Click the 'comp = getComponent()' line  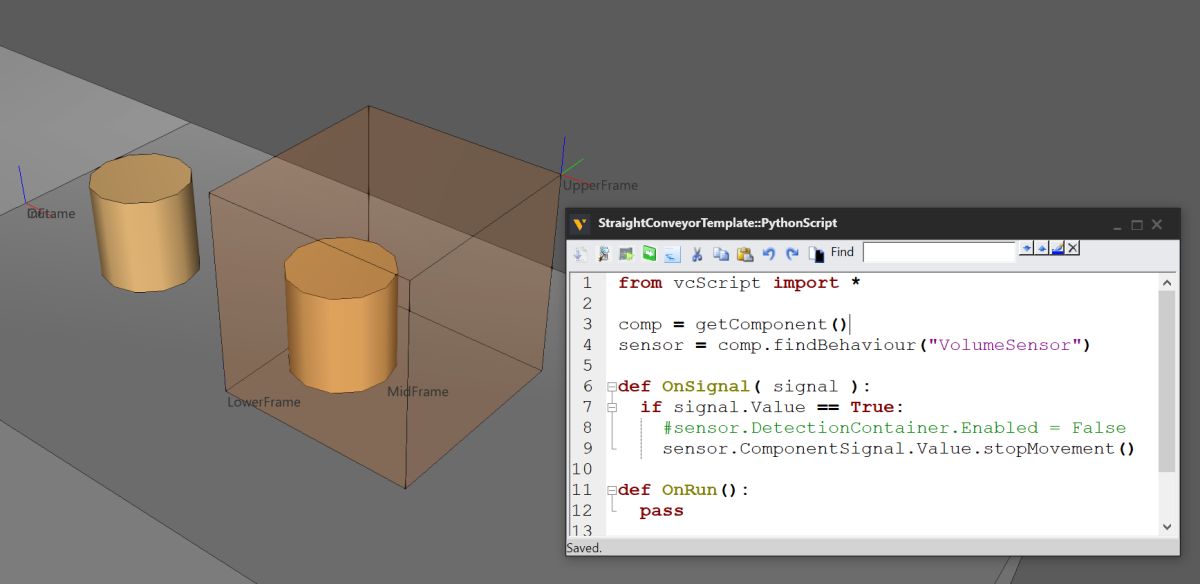733,324
